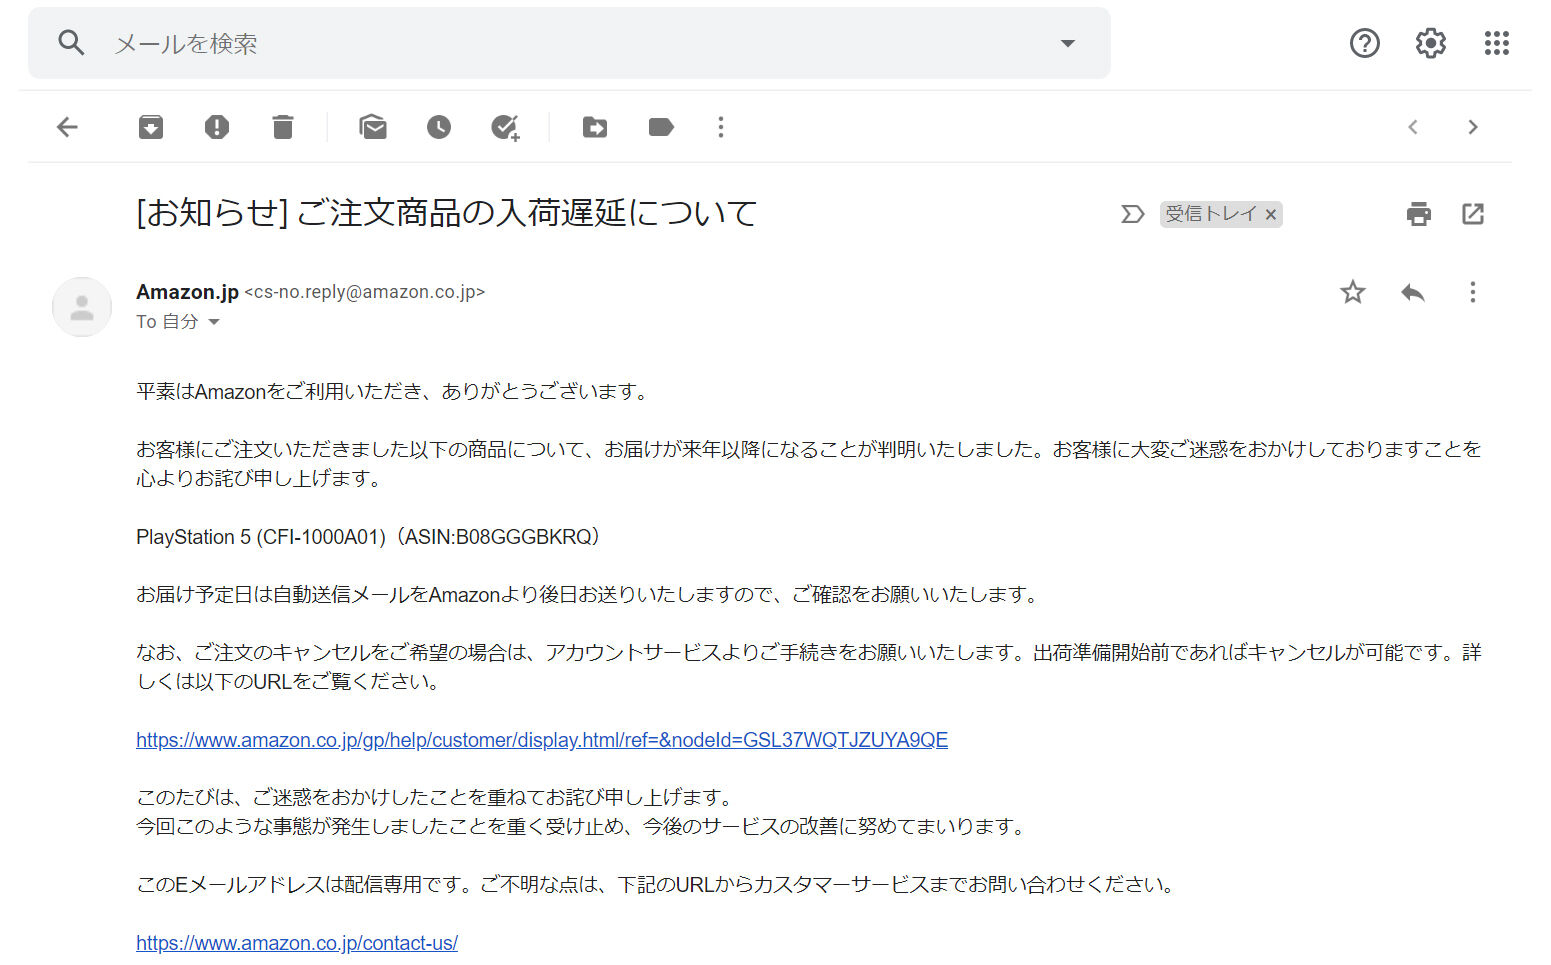This screenshot has width=1551, height=965.
Task: Open the Amazon help customer display link
Action: coord(542,740)
